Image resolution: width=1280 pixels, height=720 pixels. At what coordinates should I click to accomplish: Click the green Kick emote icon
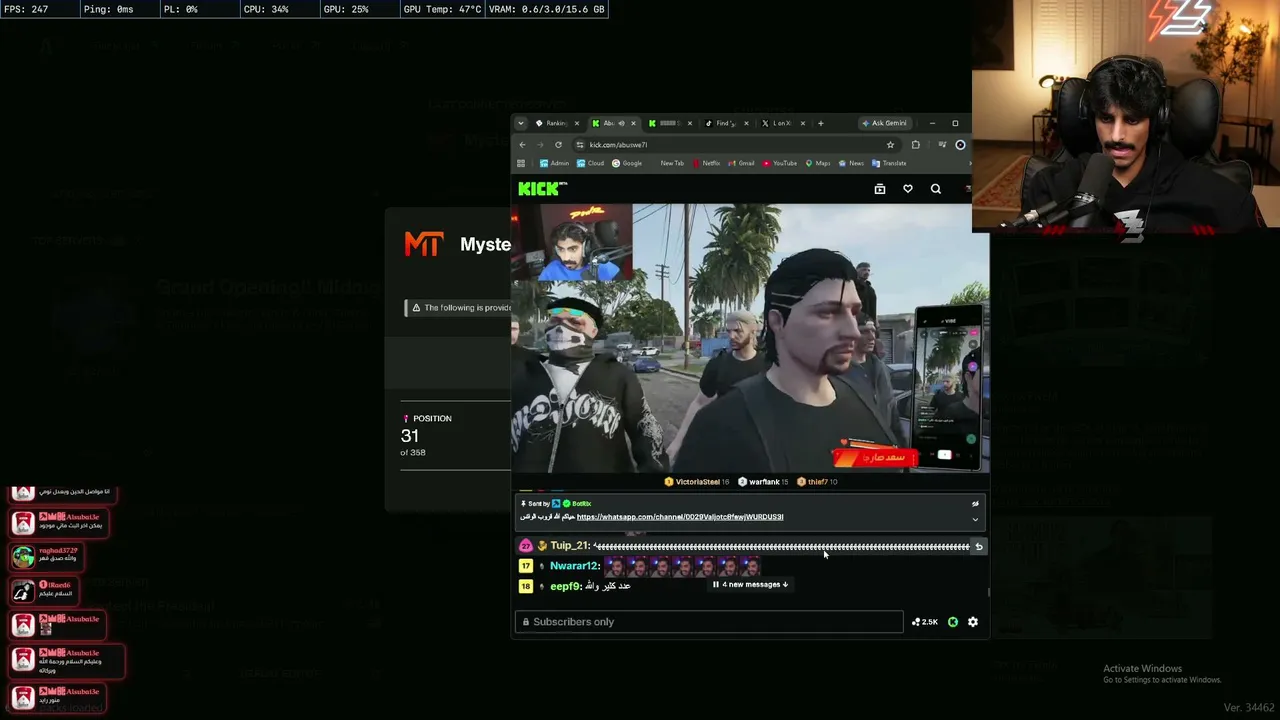click(x=953, y=622)
